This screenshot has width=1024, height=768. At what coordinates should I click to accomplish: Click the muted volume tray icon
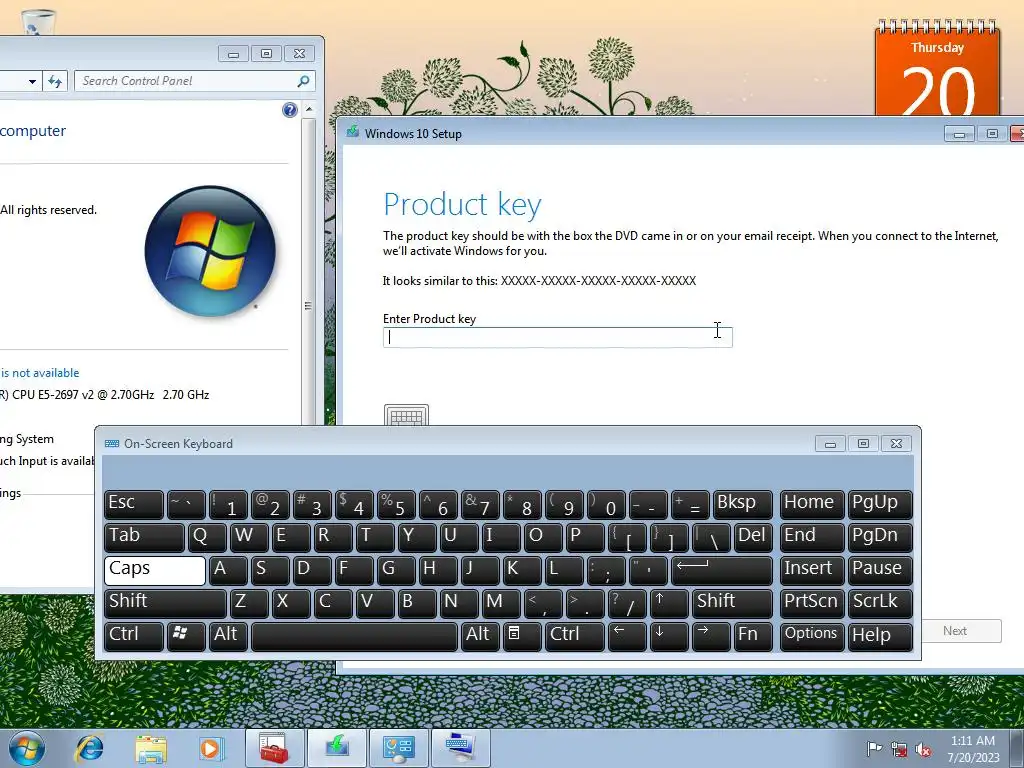pos(923,749)
